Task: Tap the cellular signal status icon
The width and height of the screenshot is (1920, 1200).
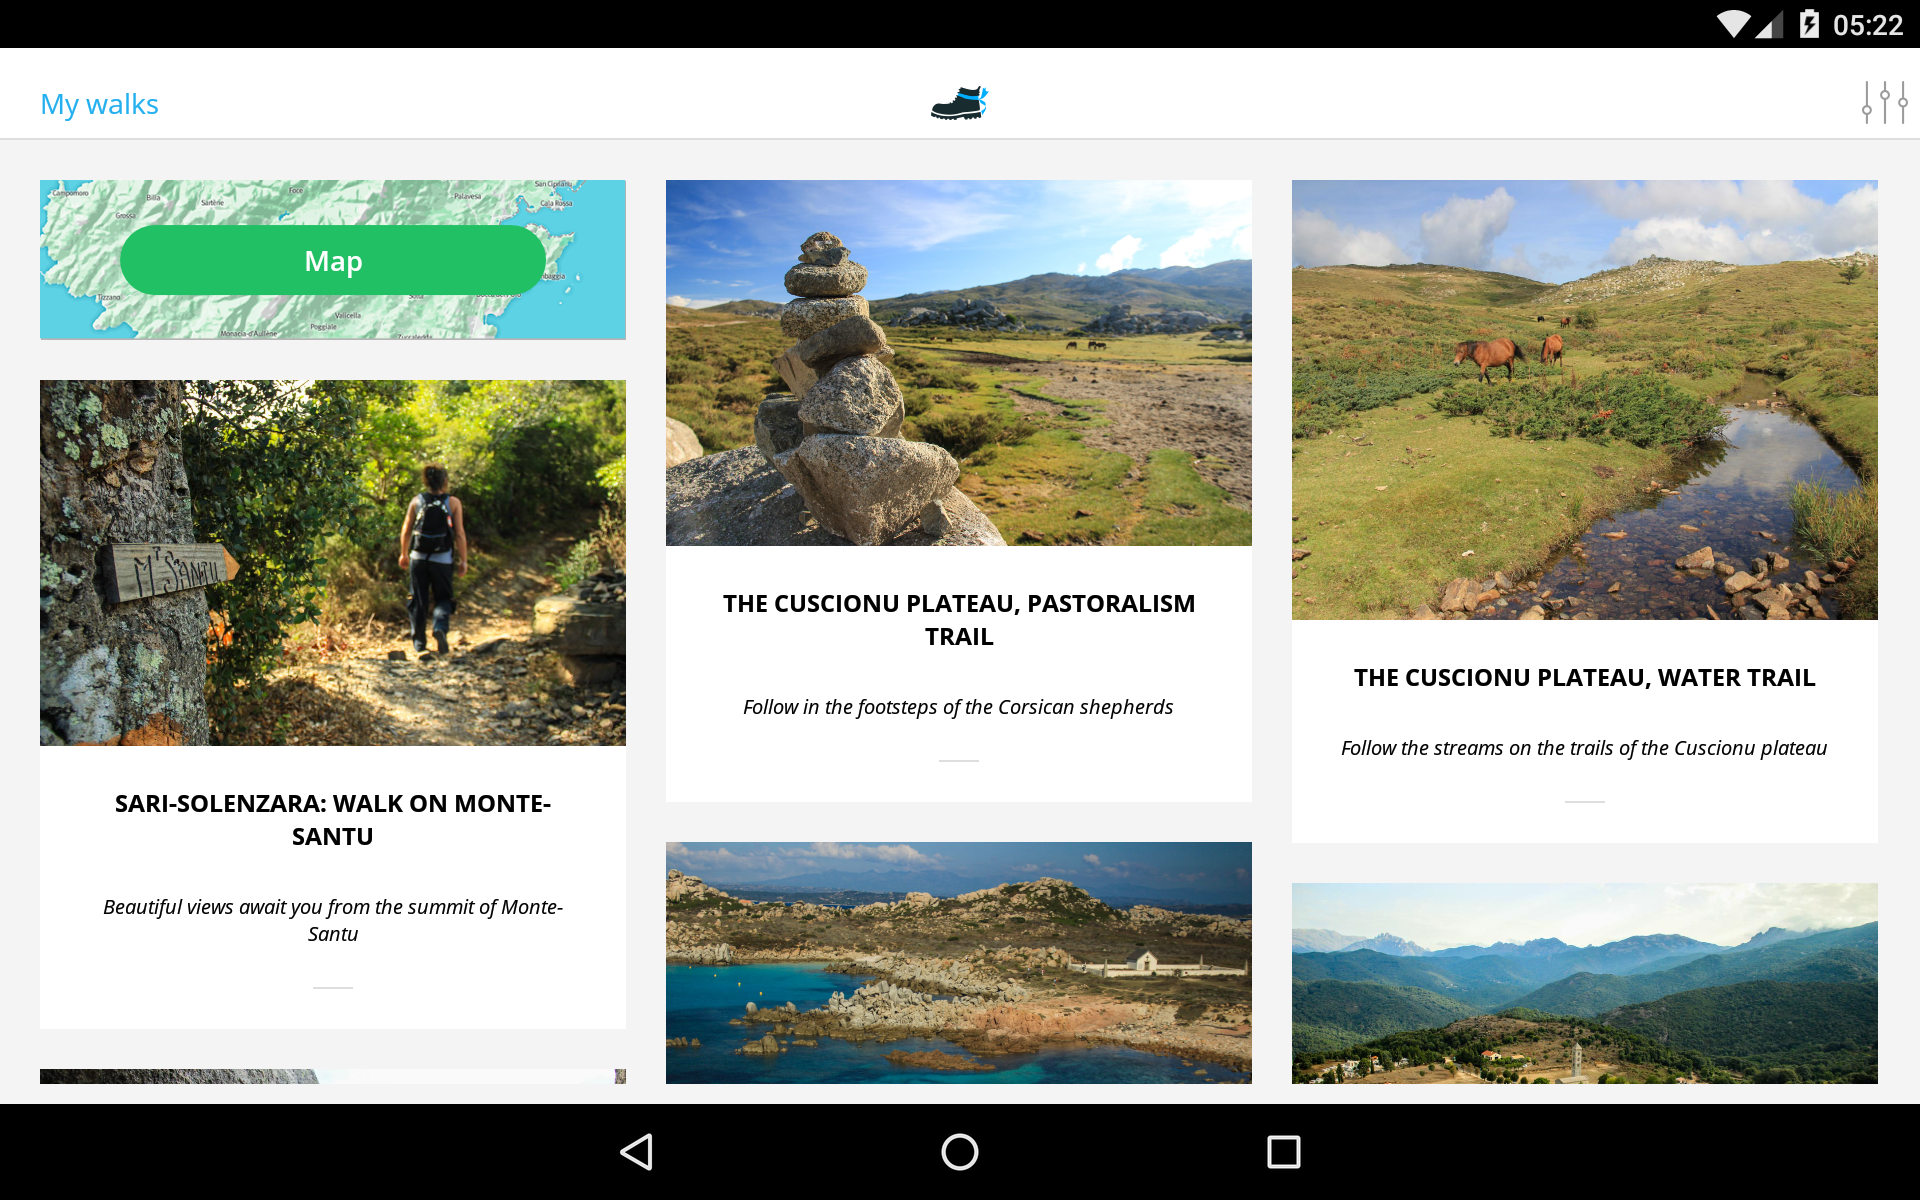Action: point(1769,24)
